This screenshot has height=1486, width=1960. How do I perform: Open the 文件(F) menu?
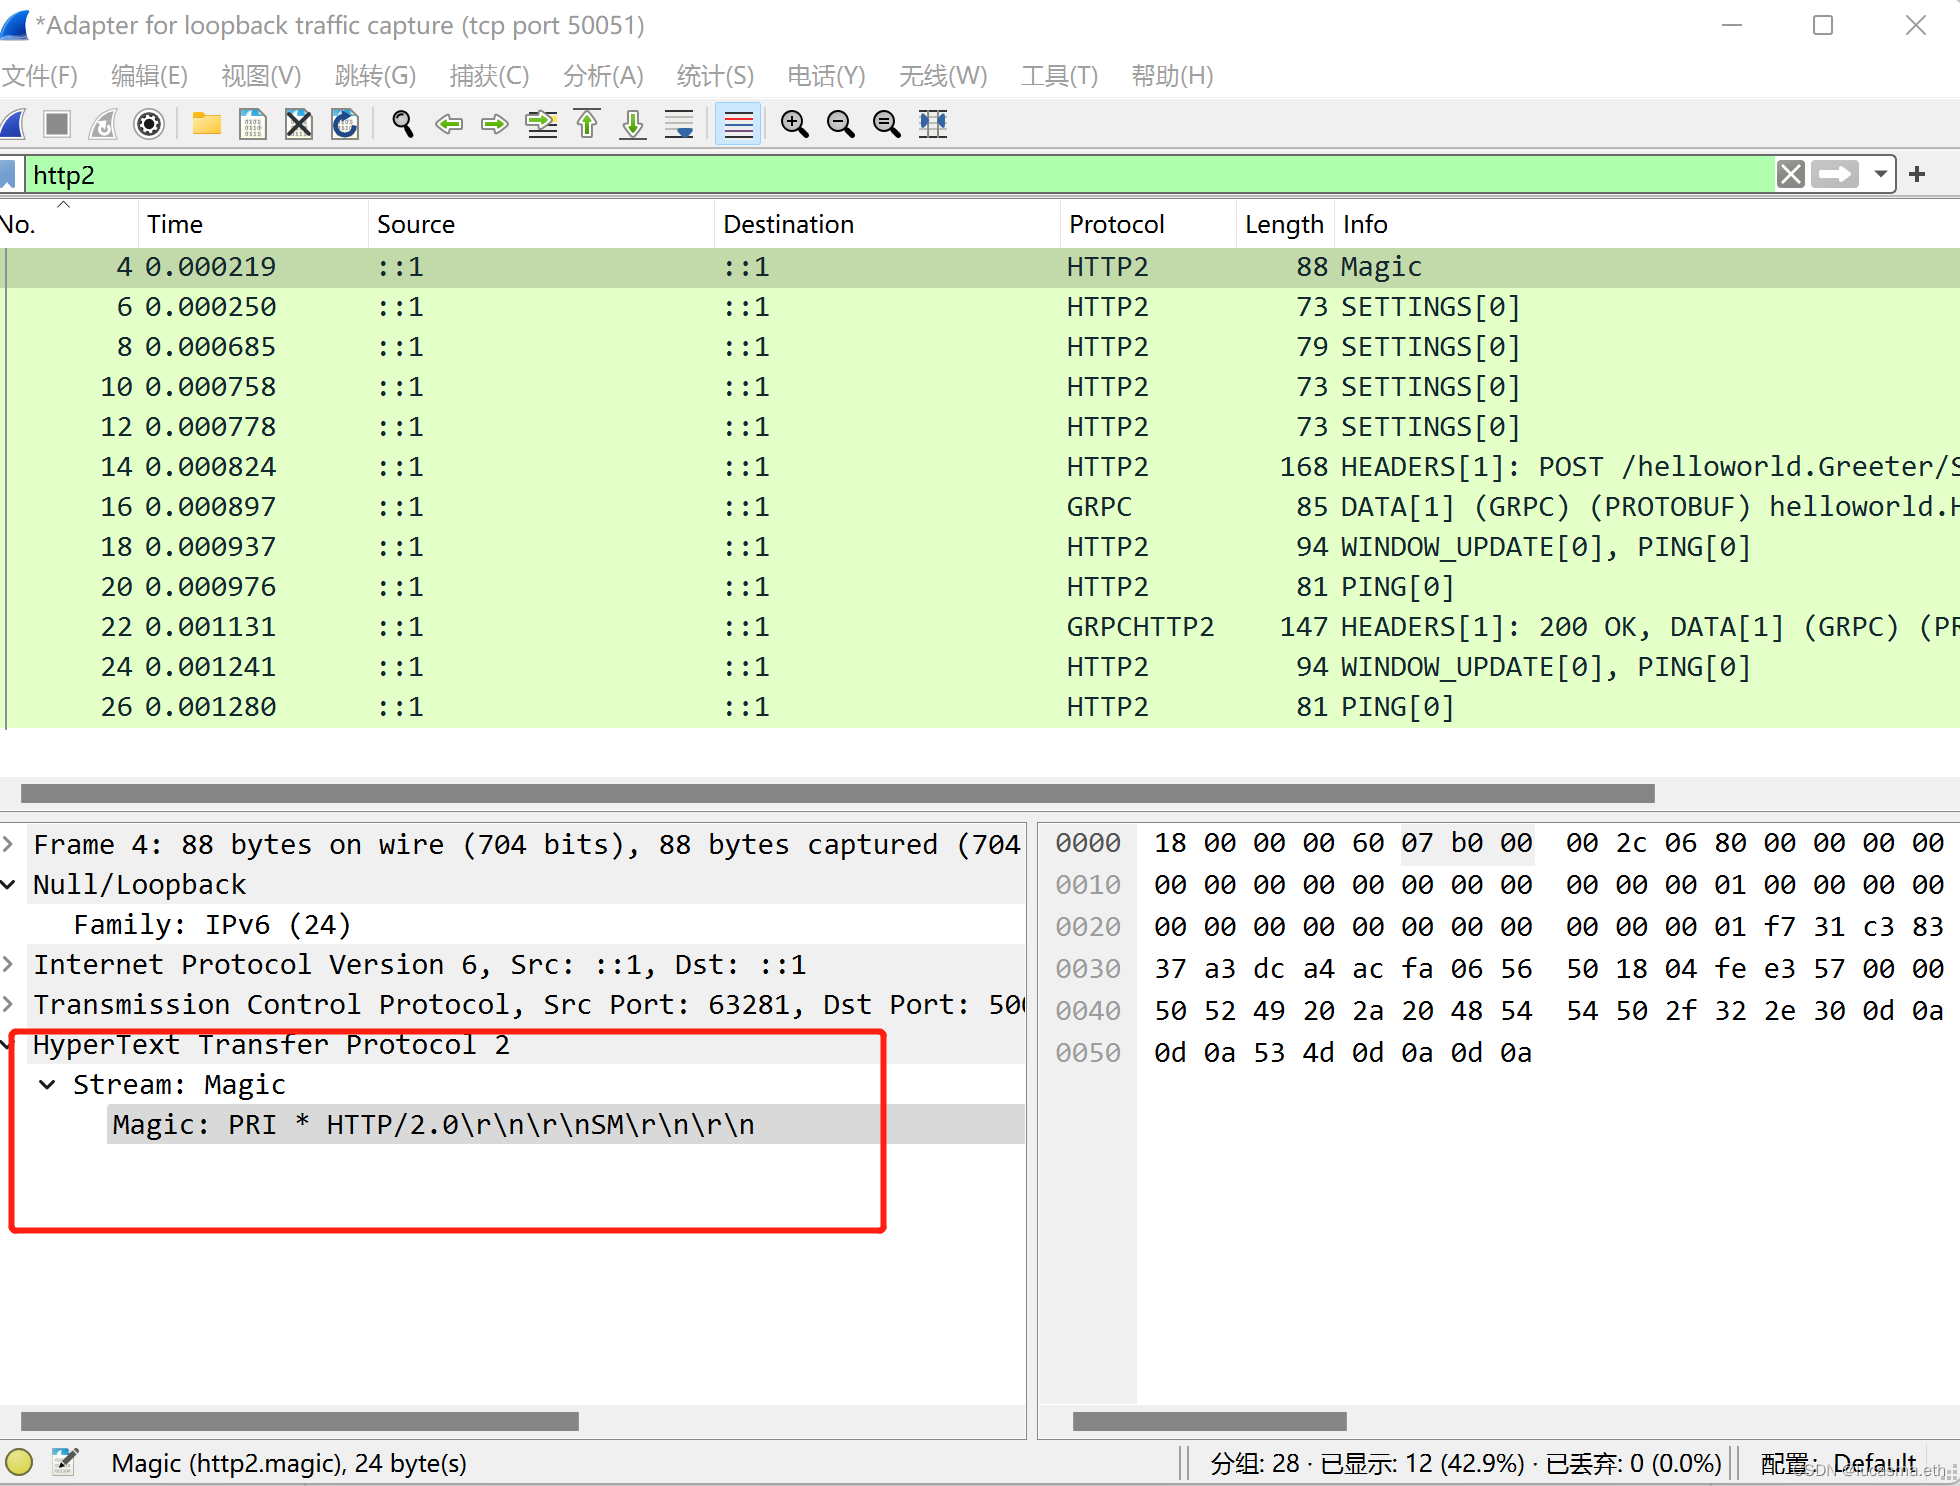(x=40, y=76)
